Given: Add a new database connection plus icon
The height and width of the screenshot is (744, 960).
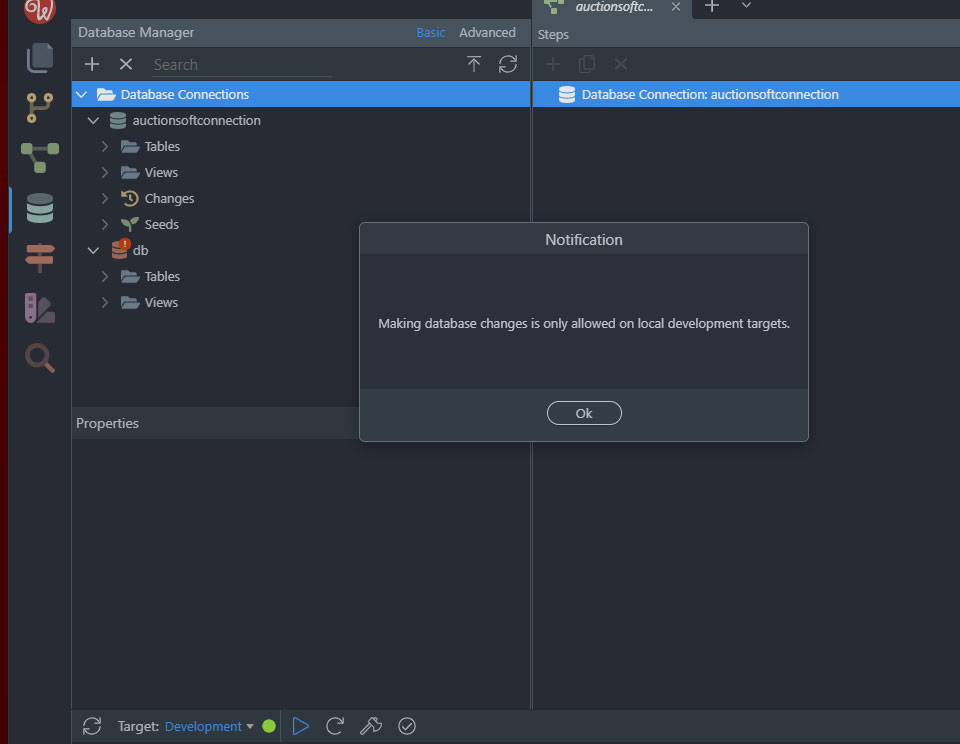Looking at the screenshot, I should tap(92, 64).
